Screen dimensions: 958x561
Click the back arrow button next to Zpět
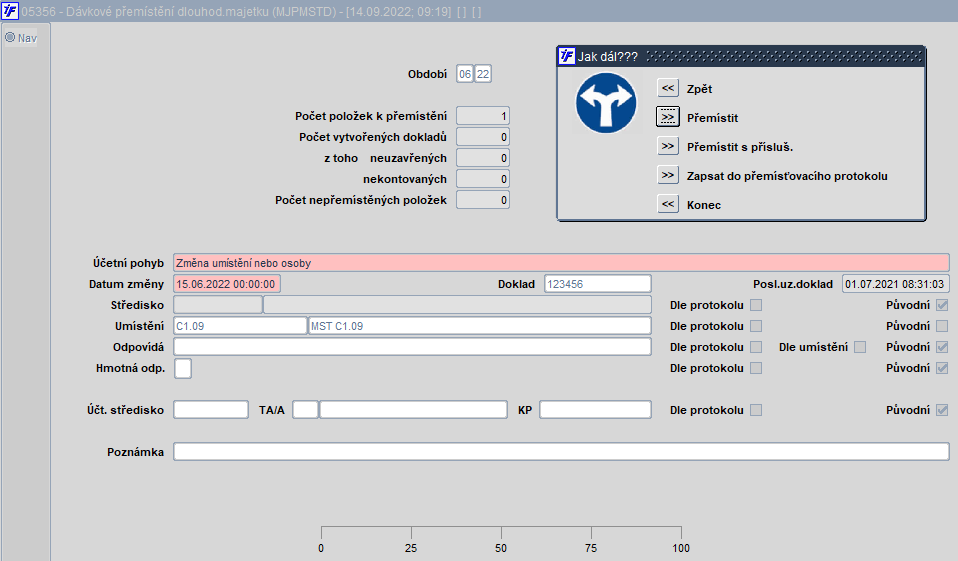pyautogui.click(x=668, y=88)
